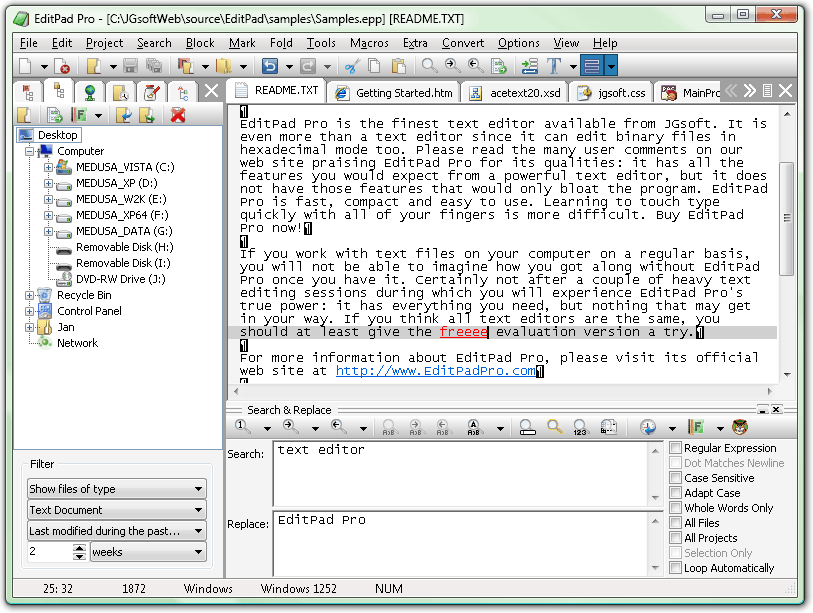Screen dimensions: 813x613
Task: Click the Open file folder icon
Action: 94,66
